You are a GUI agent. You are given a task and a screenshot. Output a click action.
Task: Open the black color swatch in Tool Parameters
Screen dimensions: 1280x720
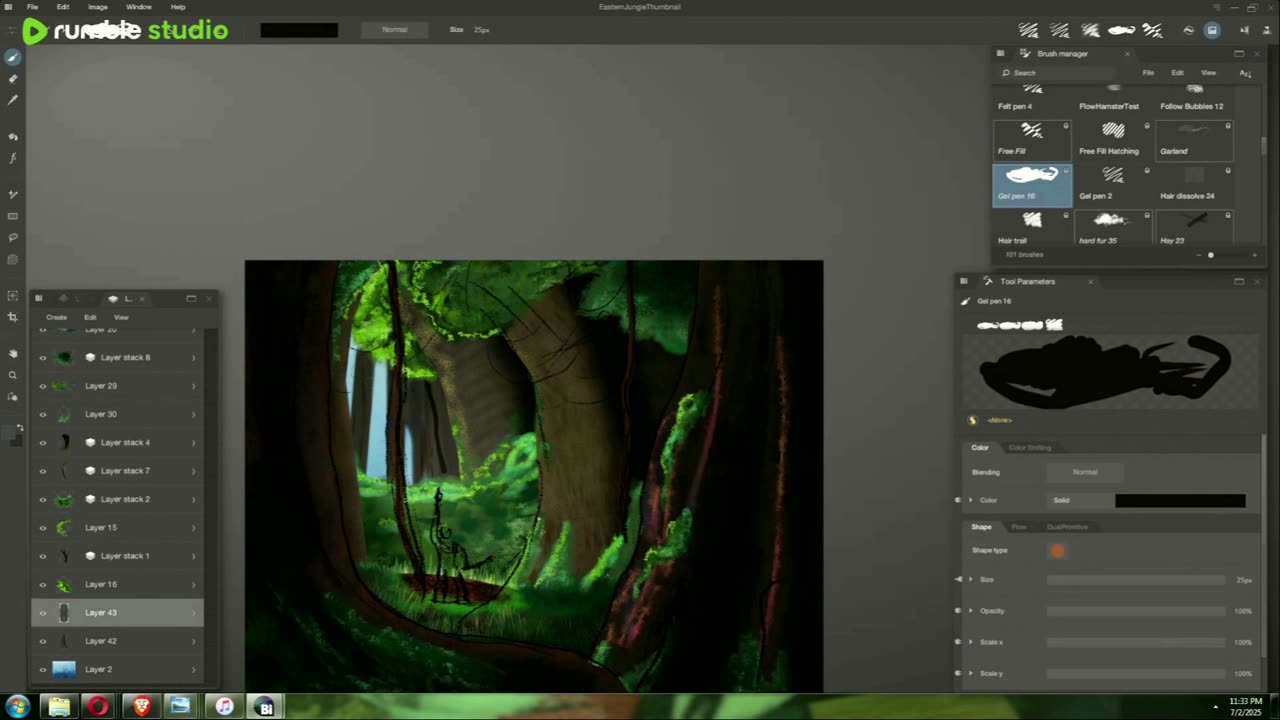coord(1180,500)
